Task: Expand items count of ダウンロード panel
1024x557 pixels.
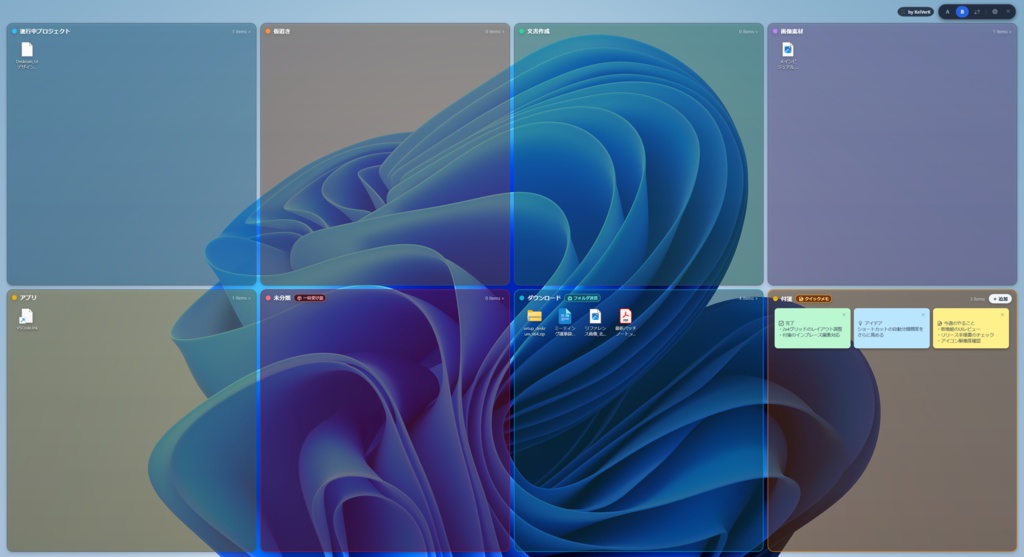Action: (748, 298)
